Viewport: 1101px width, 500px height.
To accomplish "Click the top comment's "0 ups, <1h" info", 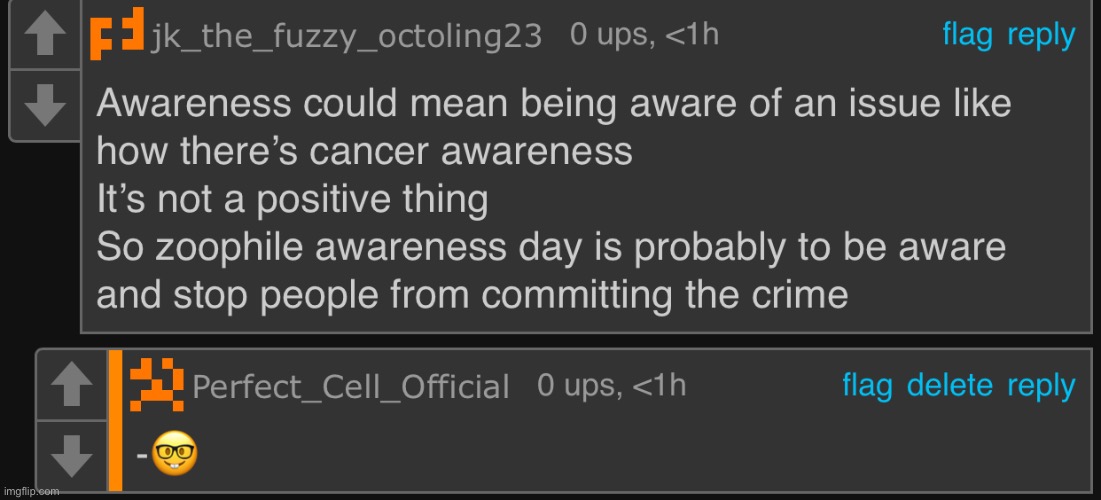I will tap(644, 35).
